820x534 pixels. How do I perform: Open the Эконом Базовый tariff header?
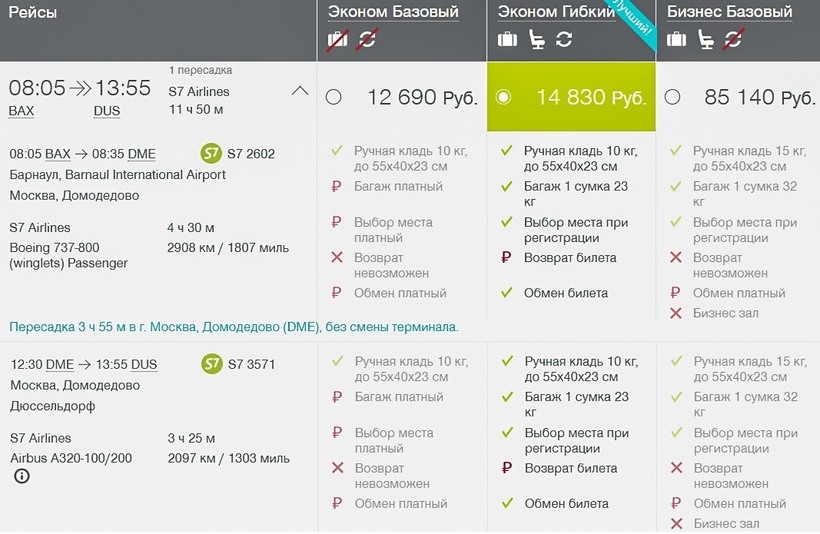pos(393,13)
